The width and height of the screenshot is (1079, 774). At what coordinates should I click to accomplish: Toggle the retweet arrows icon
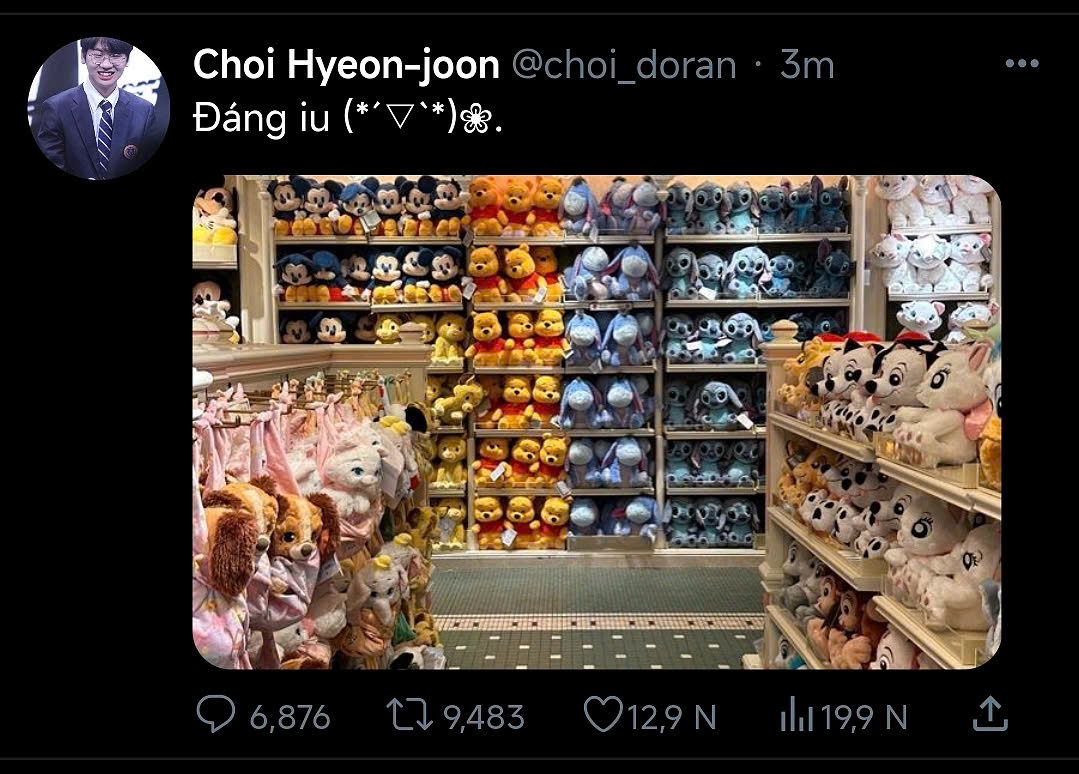pos(409,714)
